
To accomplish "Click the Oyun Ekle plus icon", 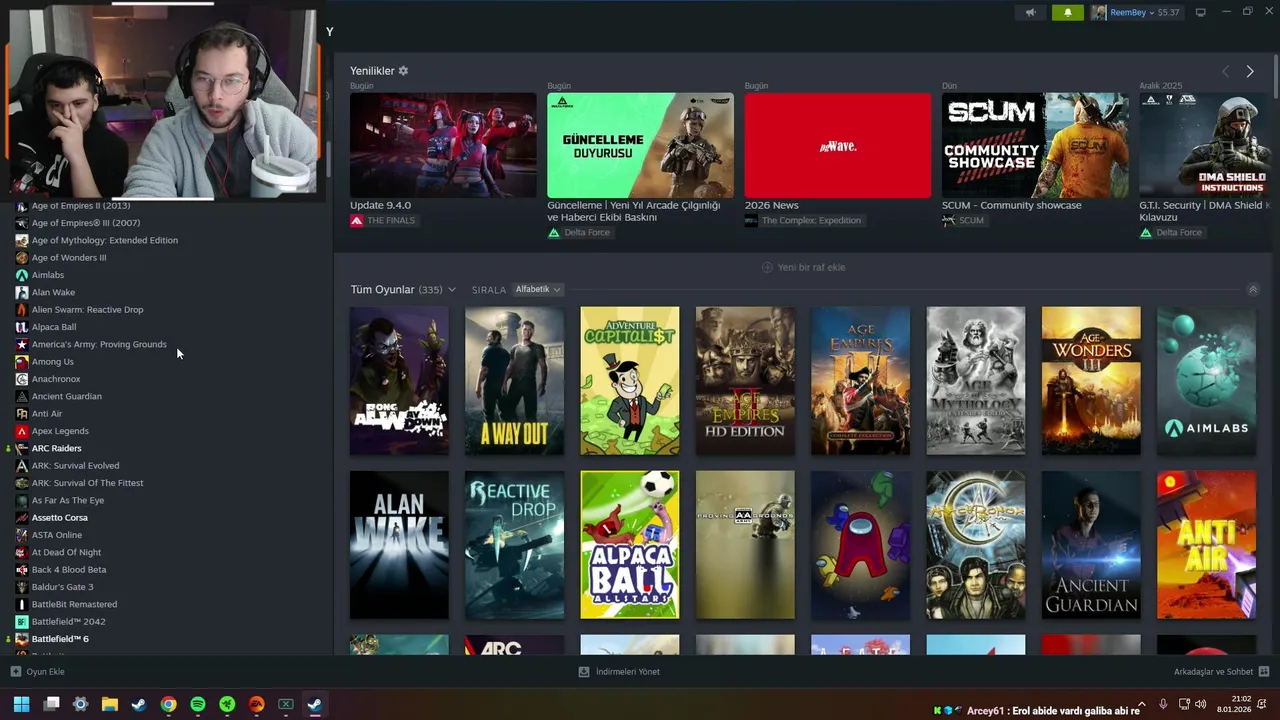I will 15,672.
